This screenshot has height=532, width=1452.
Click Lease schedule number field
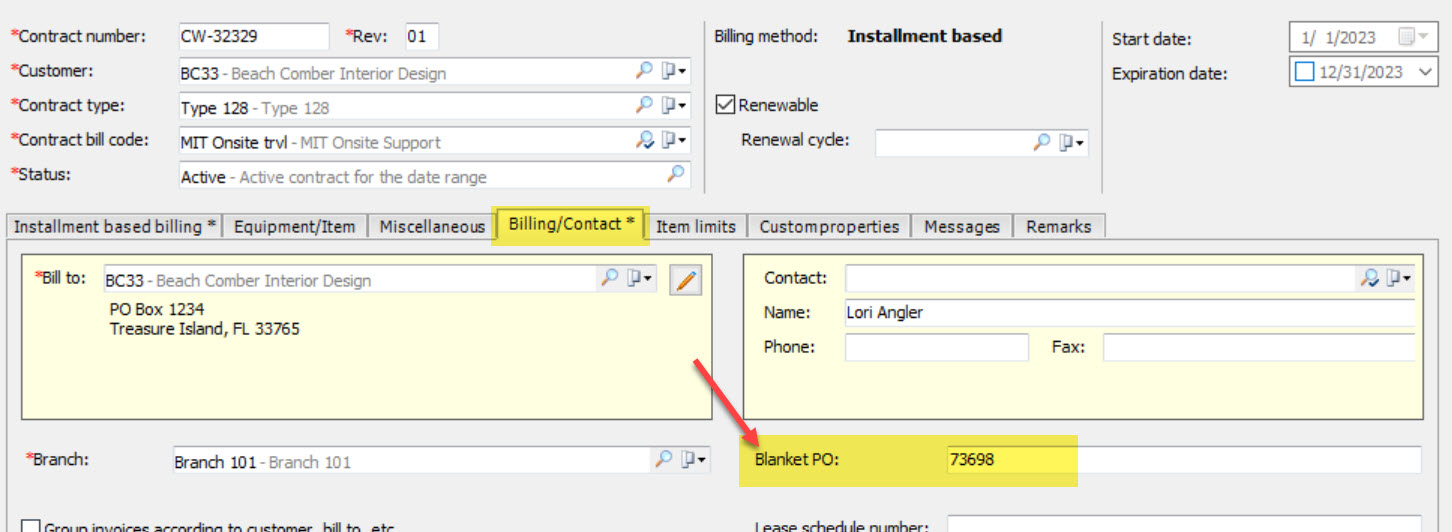click(1183, 525)
